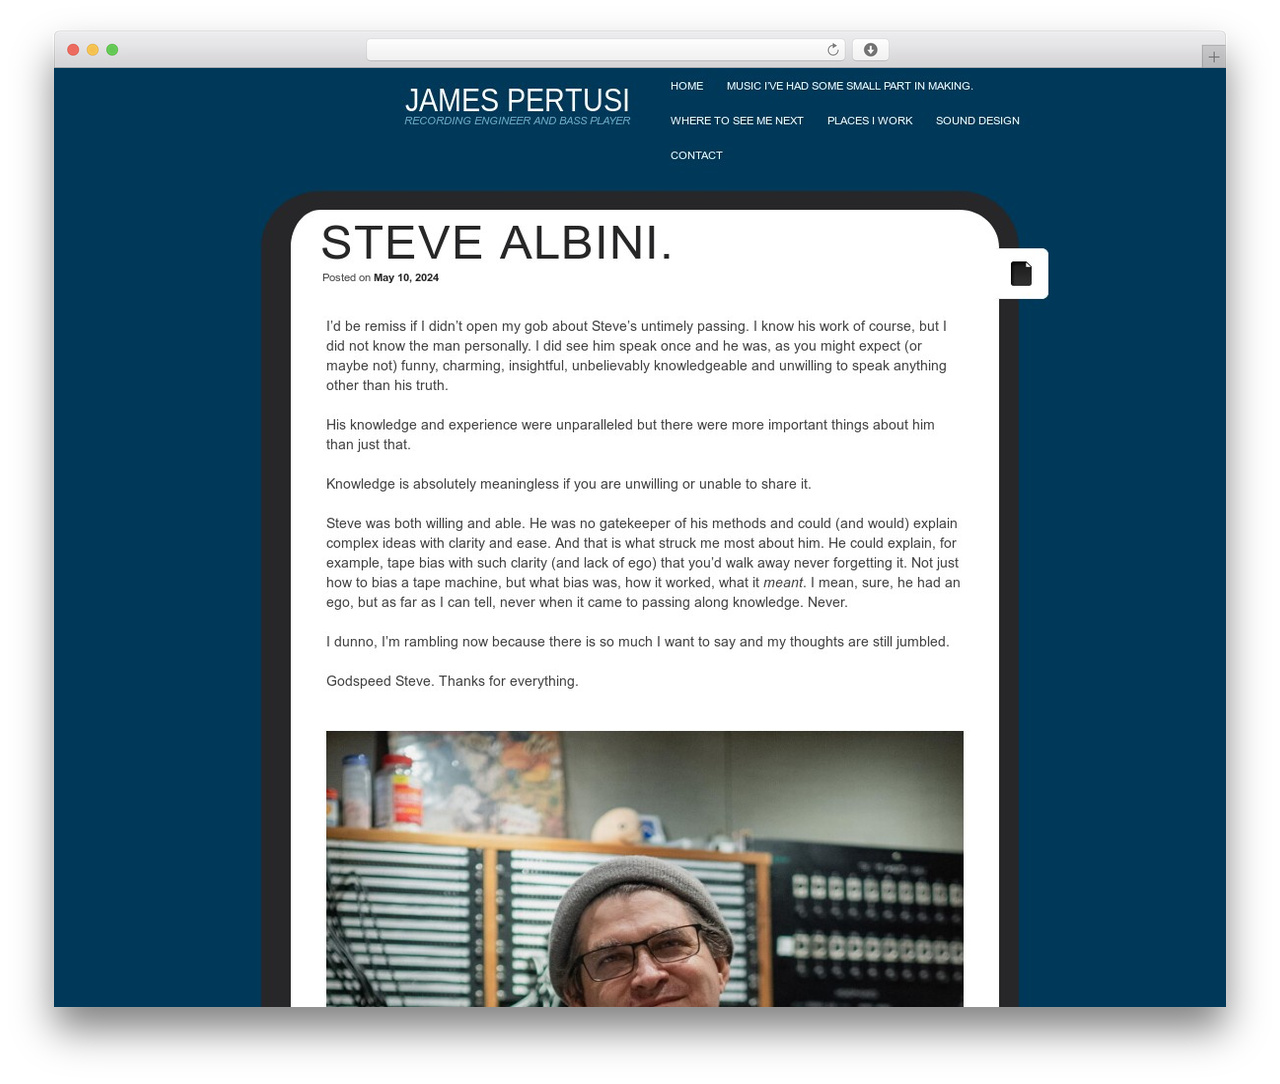Screen dimensions: 1280x1084
Task: Click the italic word 'meant'
Action: pyautogui.click(x=783, y=583)
